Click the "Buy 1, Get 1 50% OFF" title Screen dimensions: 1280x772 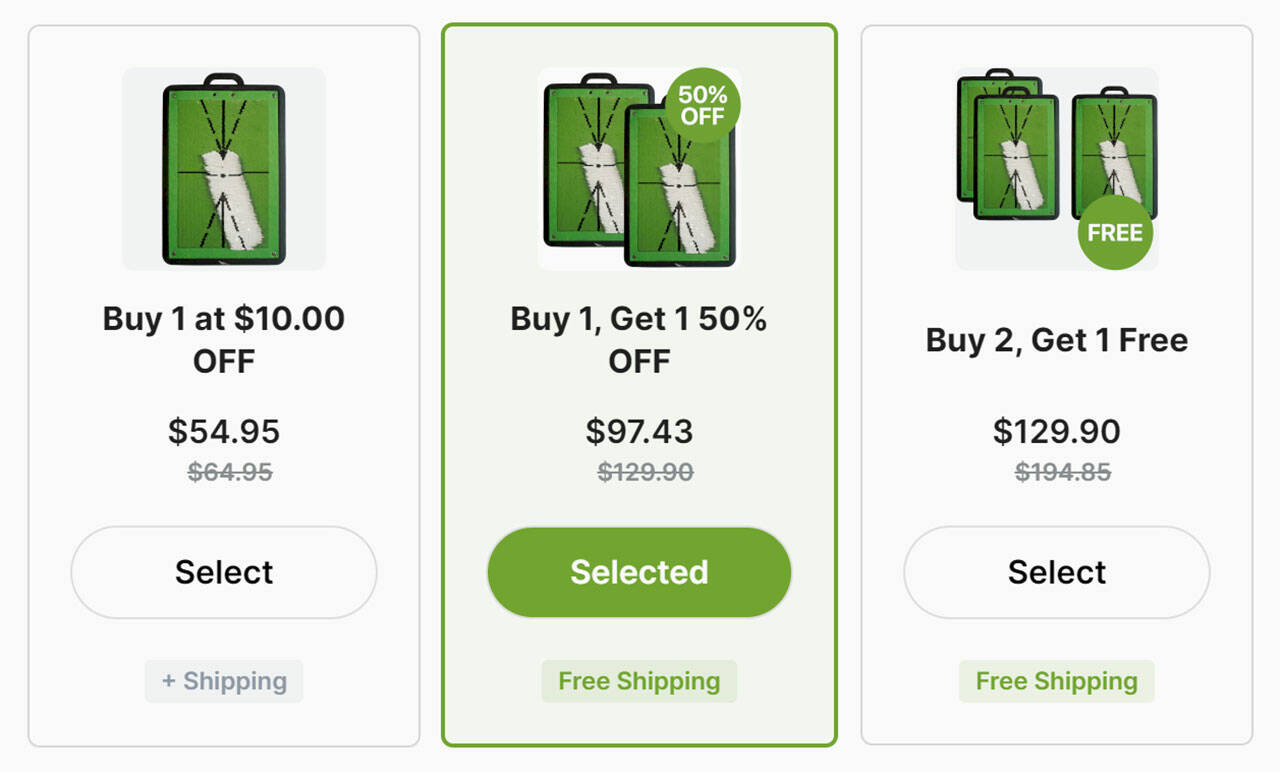(639, 339)
